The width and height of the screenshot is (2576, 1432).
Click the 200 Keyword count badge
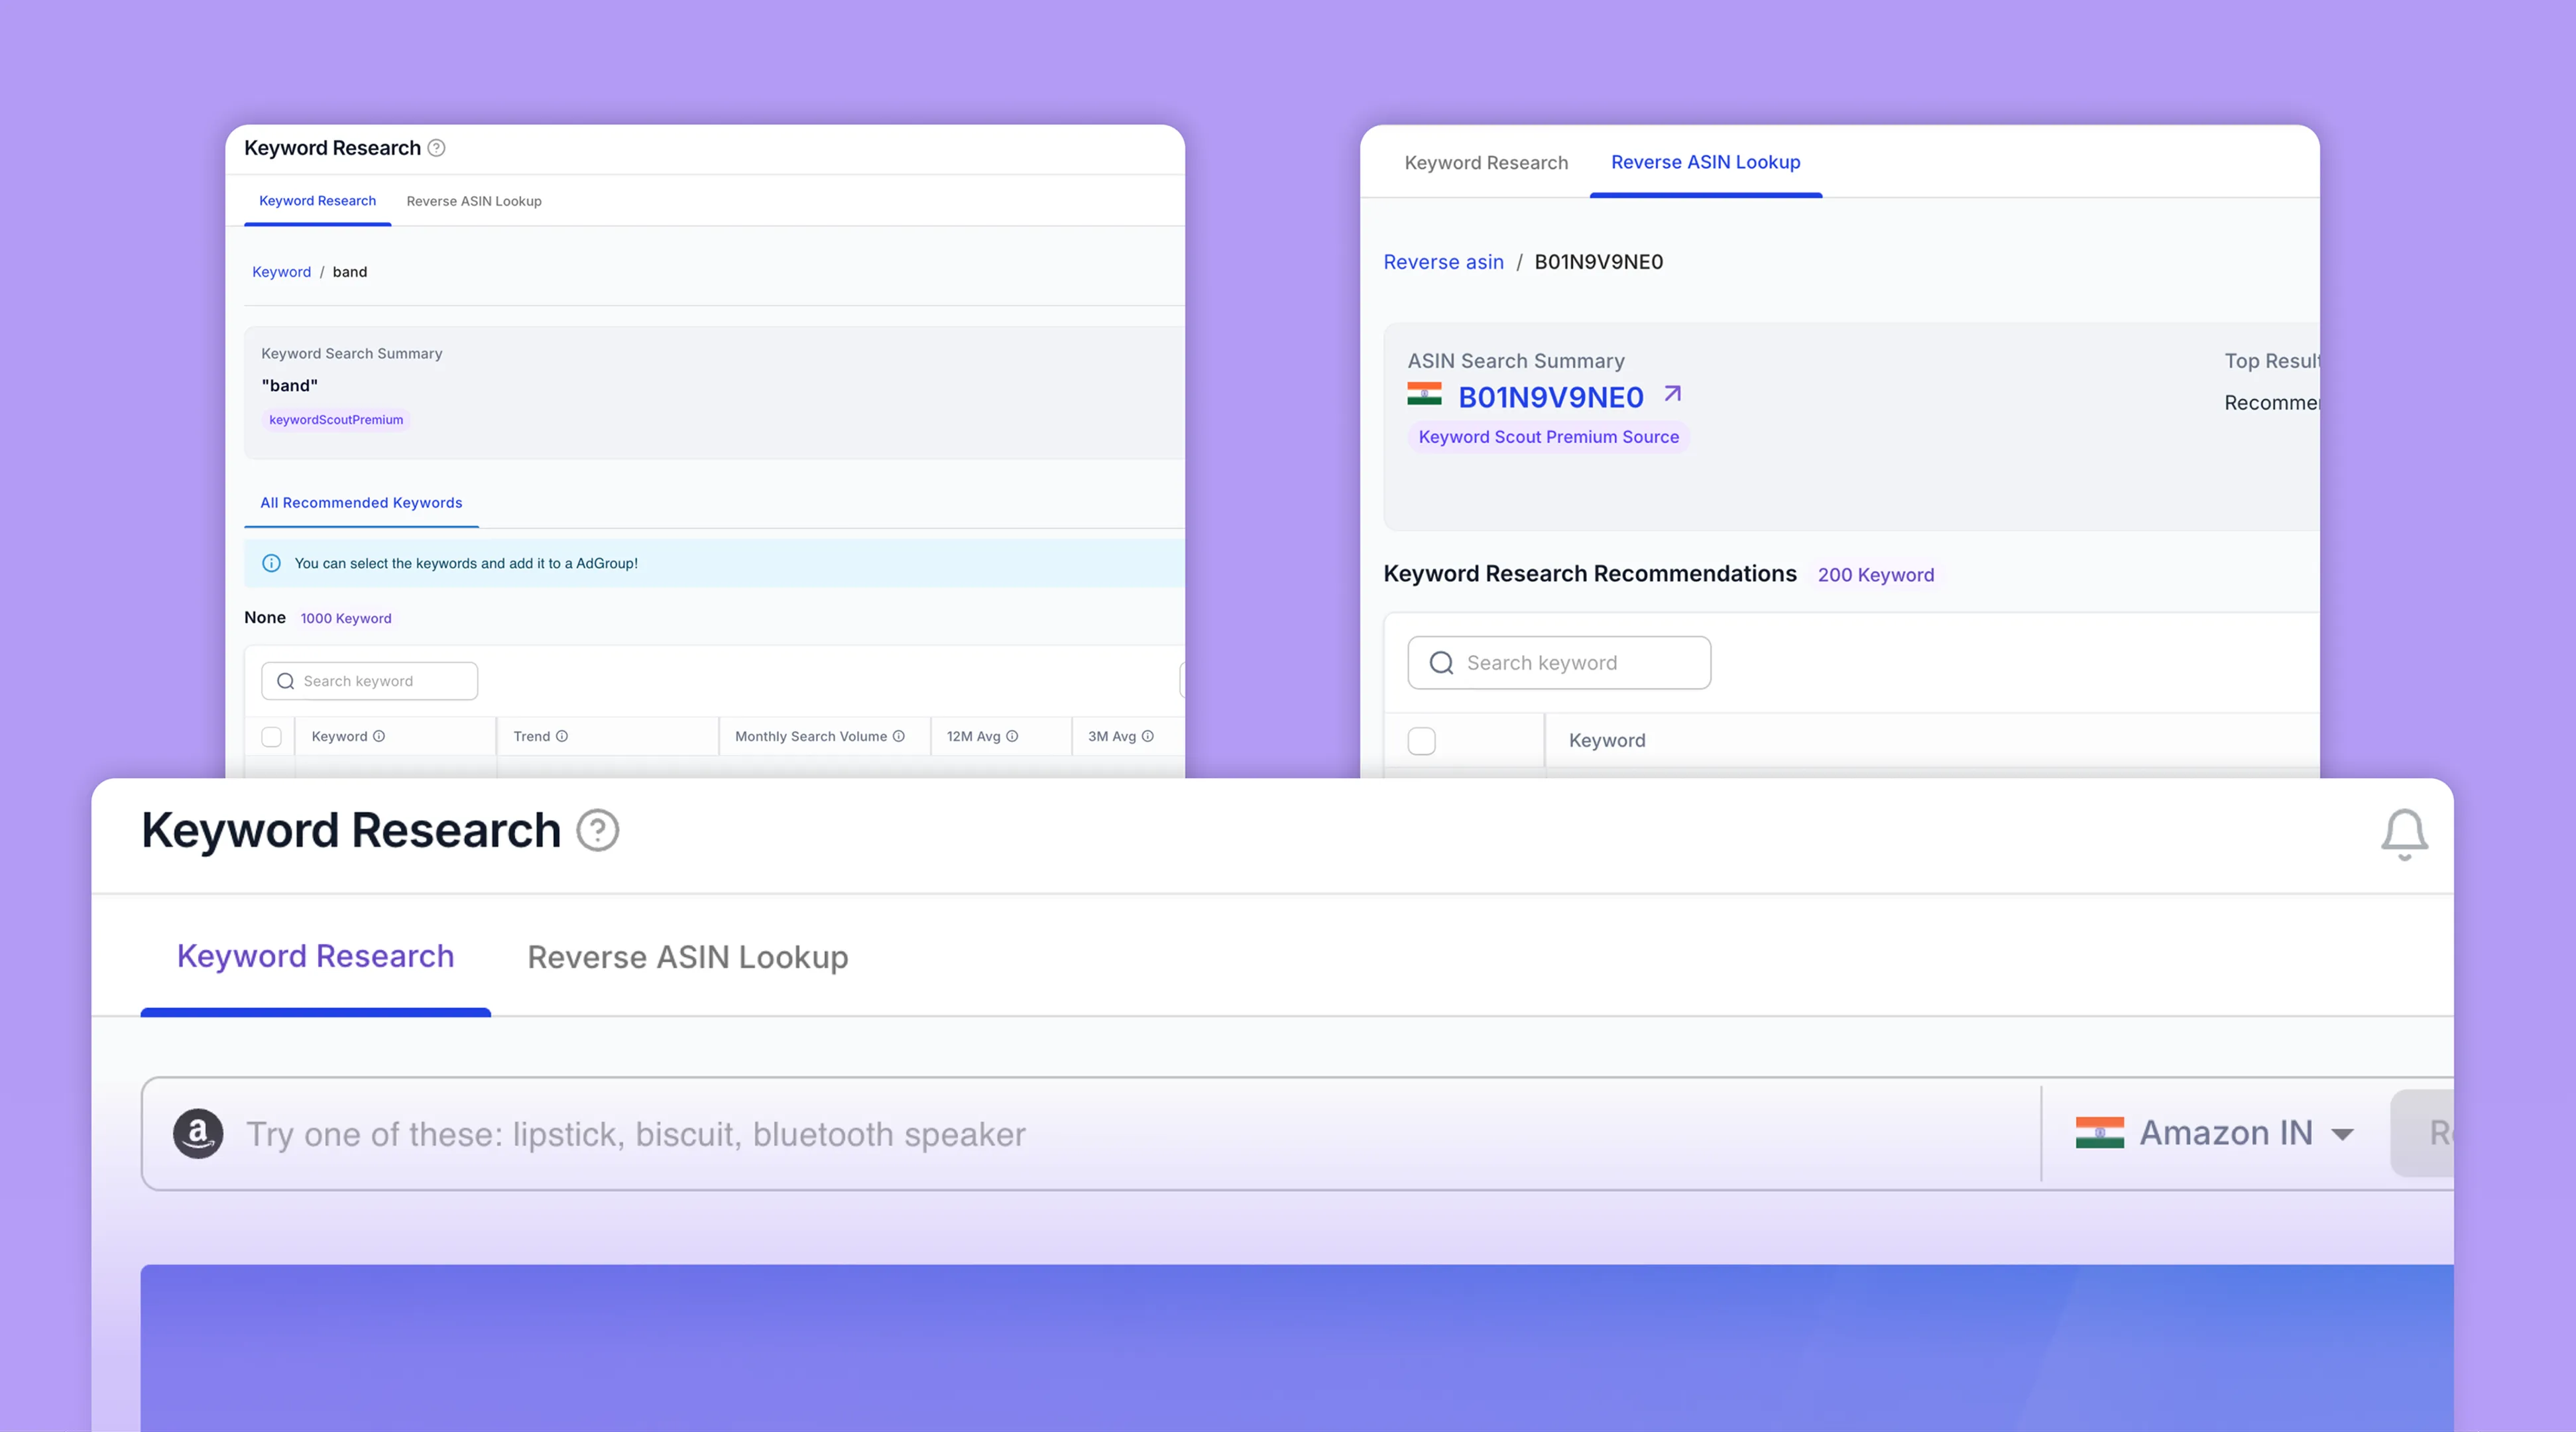[x=1876, y=575]
